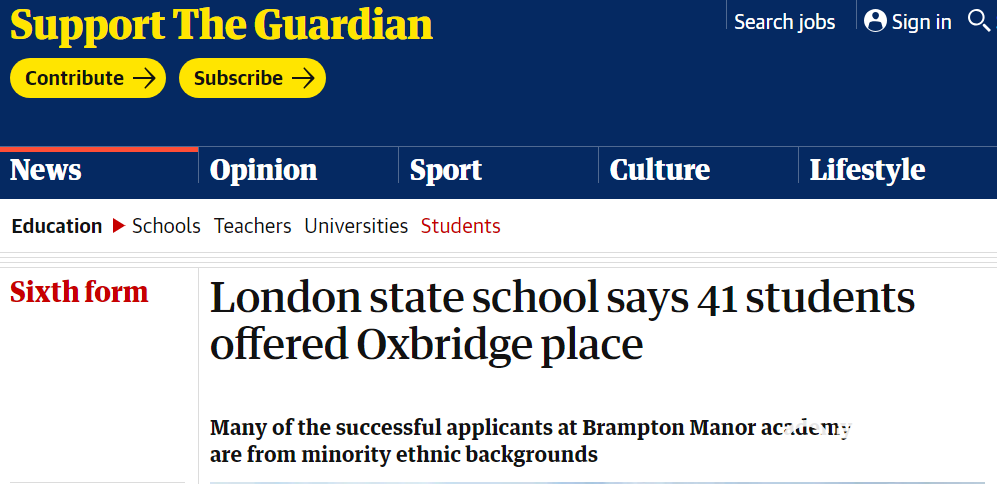The height and width of the screenshot is (484, 997).
Task: Click the Sixth form topic label
Action: (79, 292)
